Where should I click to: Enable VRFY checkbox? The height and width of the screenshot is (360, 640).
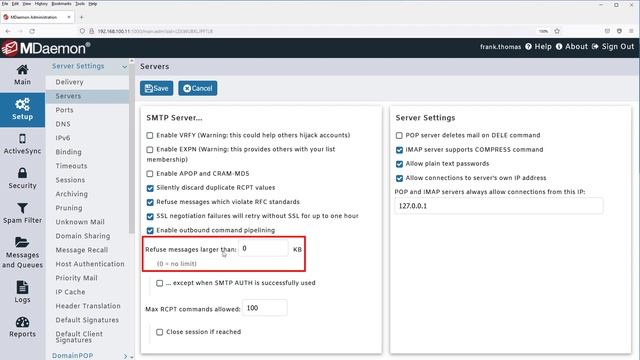click(150, 136)
